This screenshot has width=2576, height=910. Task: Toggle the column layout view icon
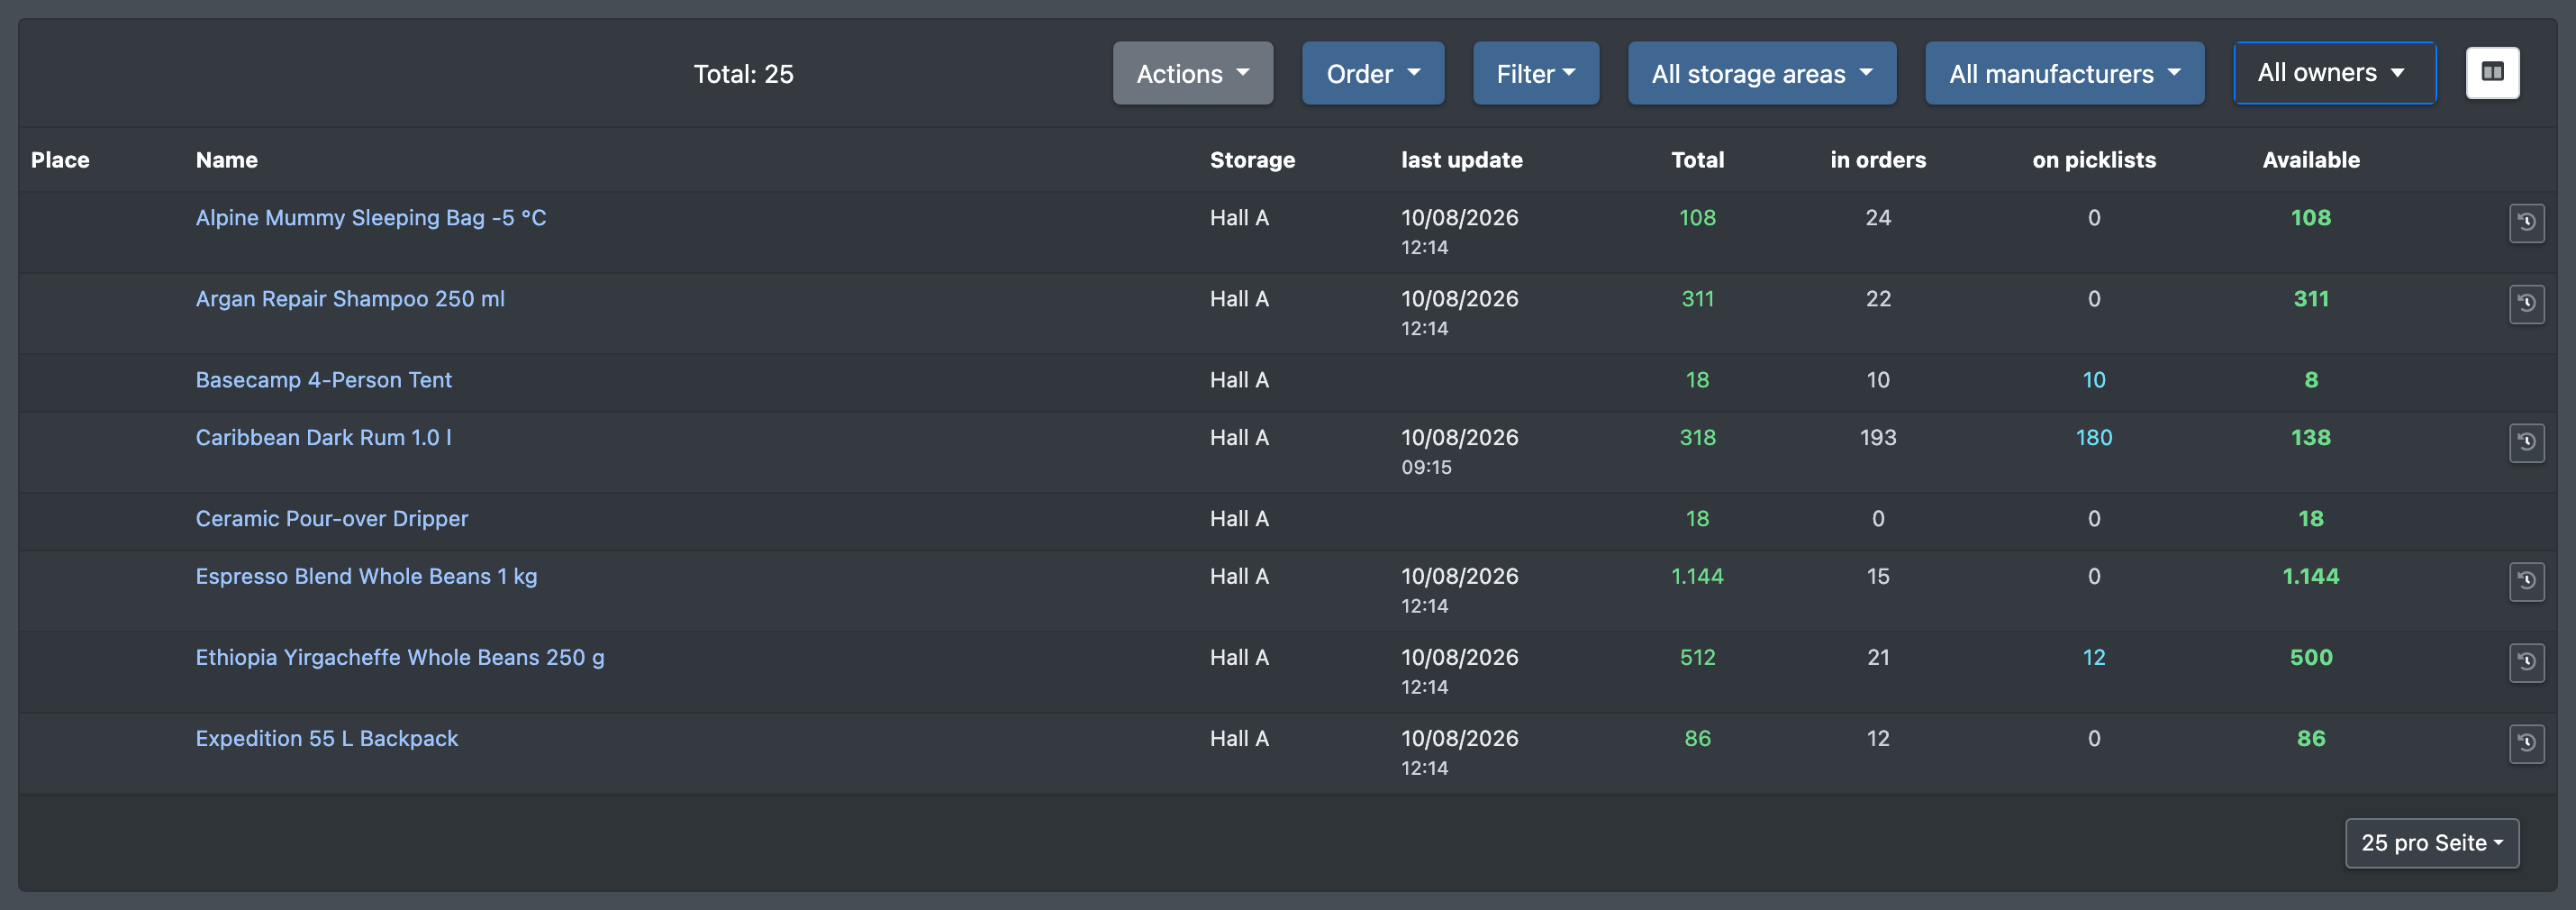point(2492,73)
